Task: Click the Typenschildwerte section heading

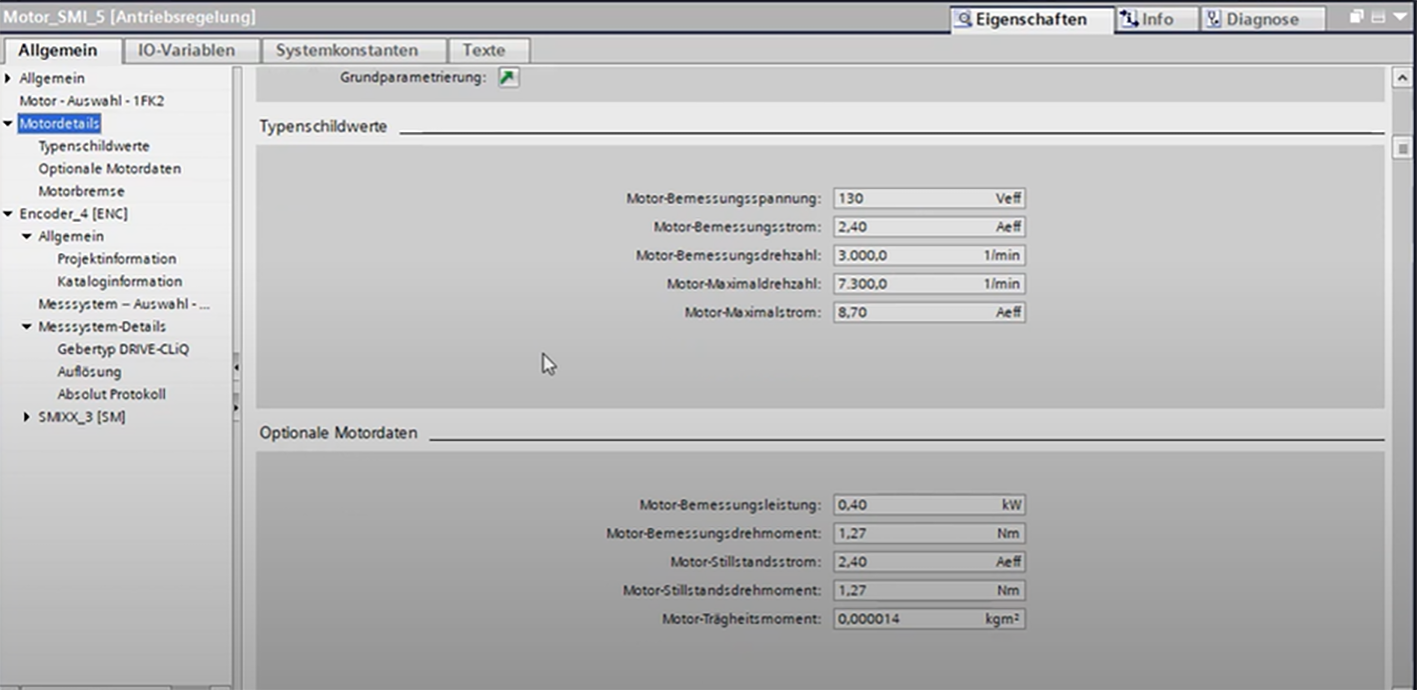Action: [323, 127]
